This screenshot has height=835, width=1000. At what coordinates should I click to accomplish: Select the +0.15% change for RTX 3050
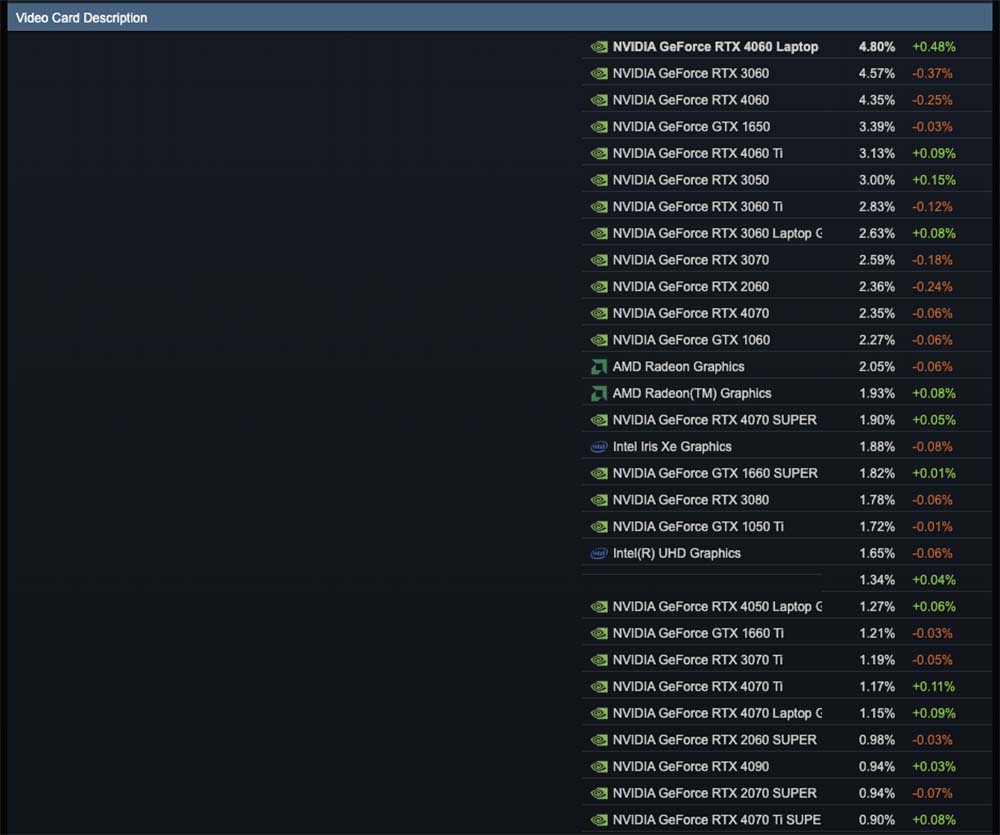[934, 180]
